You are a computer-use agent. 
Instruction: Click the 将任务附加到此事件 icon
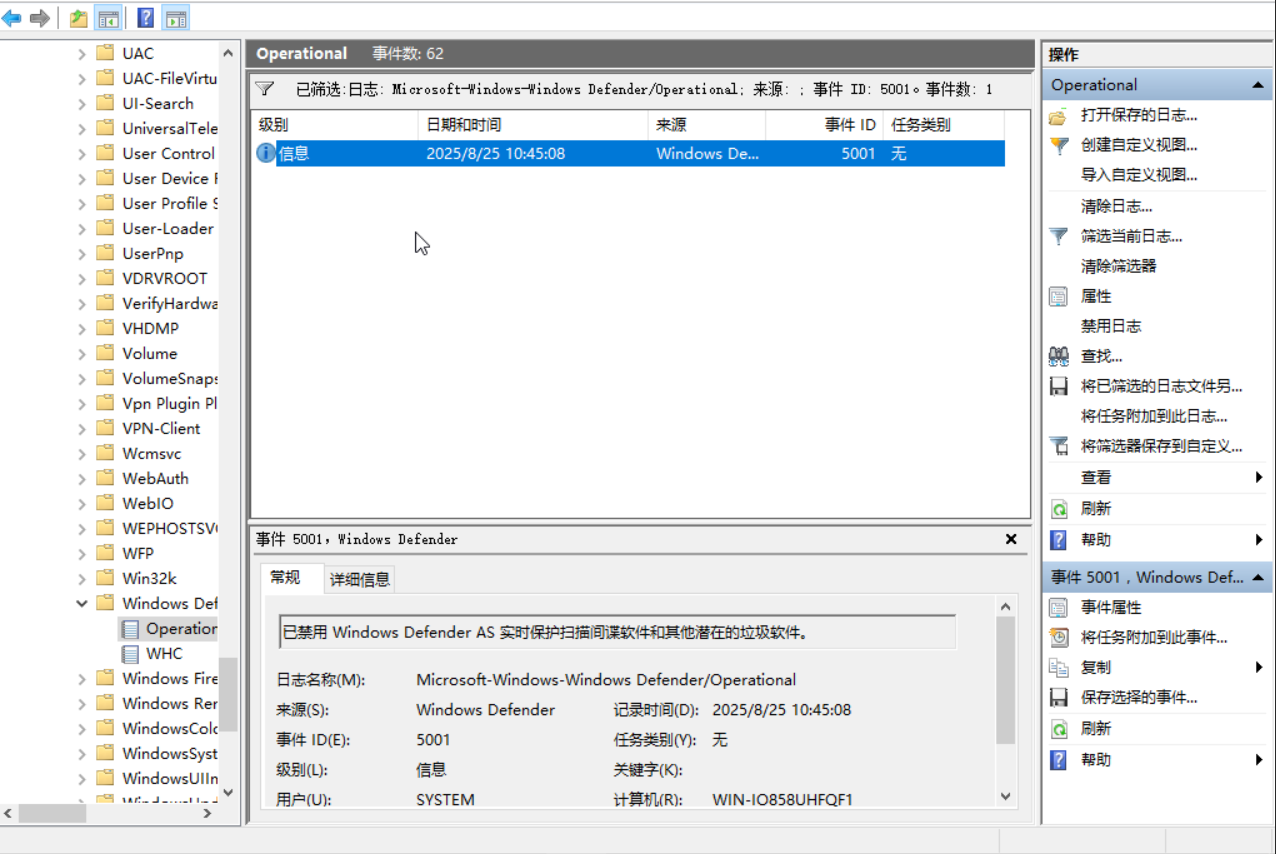point(1058,638)
